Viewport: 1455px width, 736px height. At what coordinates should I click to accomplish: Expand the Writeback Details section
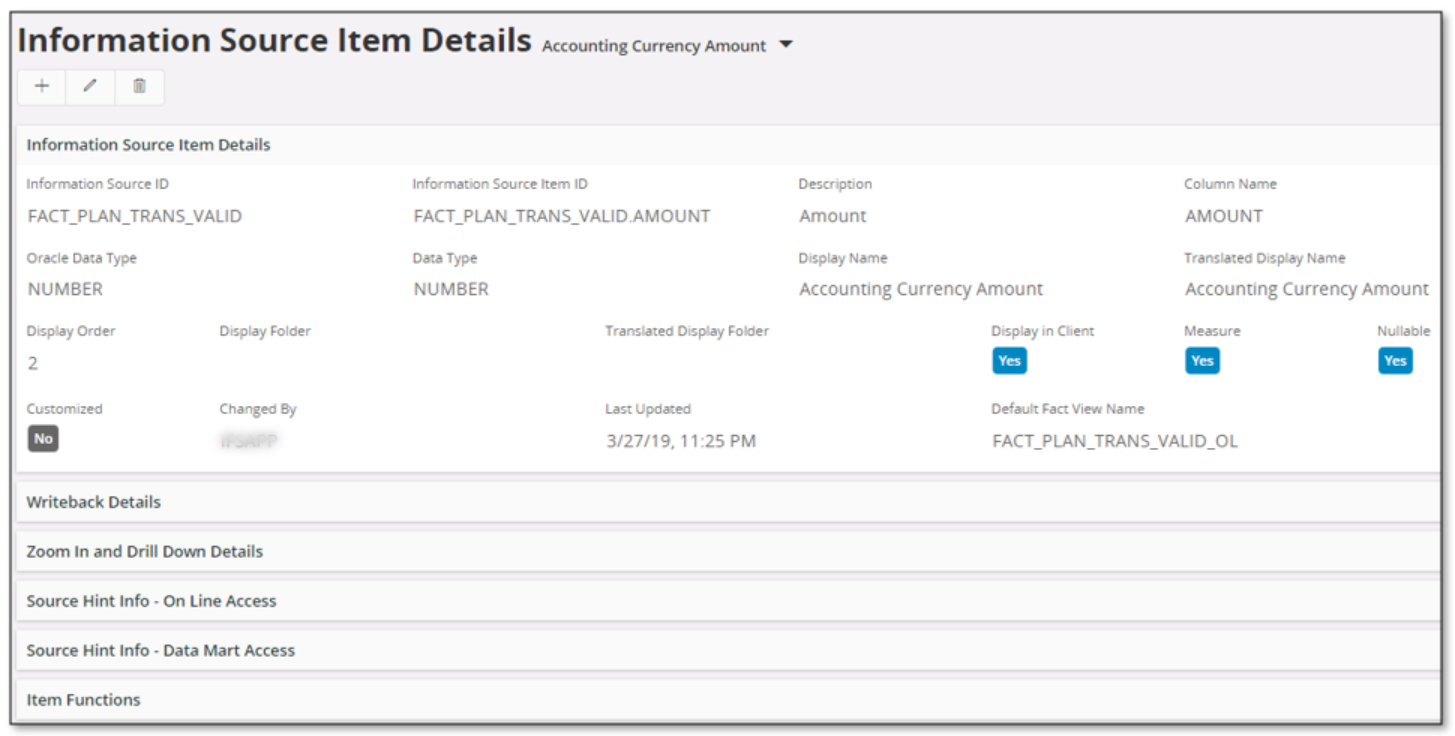click(x=93, y=501)
